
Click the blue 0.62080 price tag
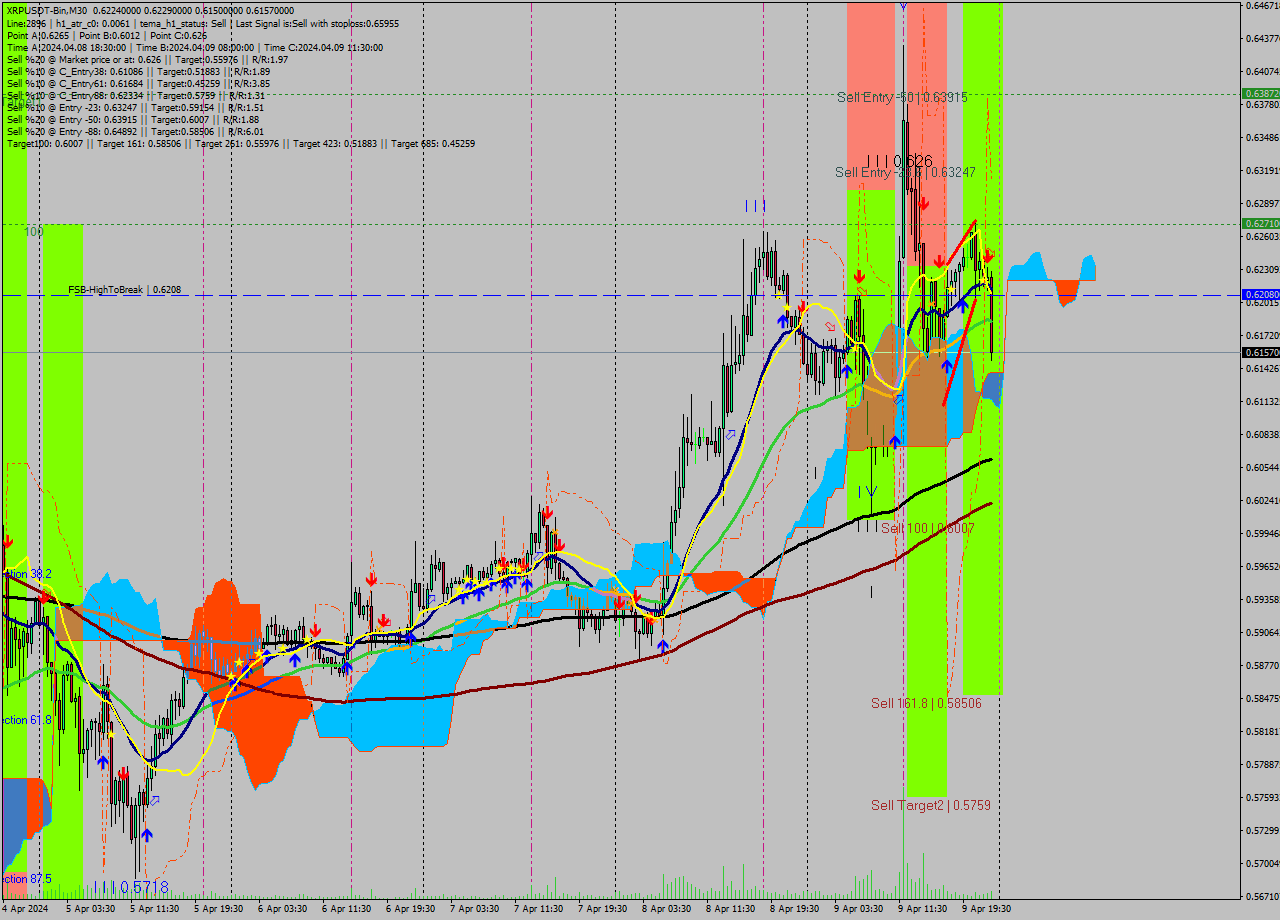(x=1261, y=295)
